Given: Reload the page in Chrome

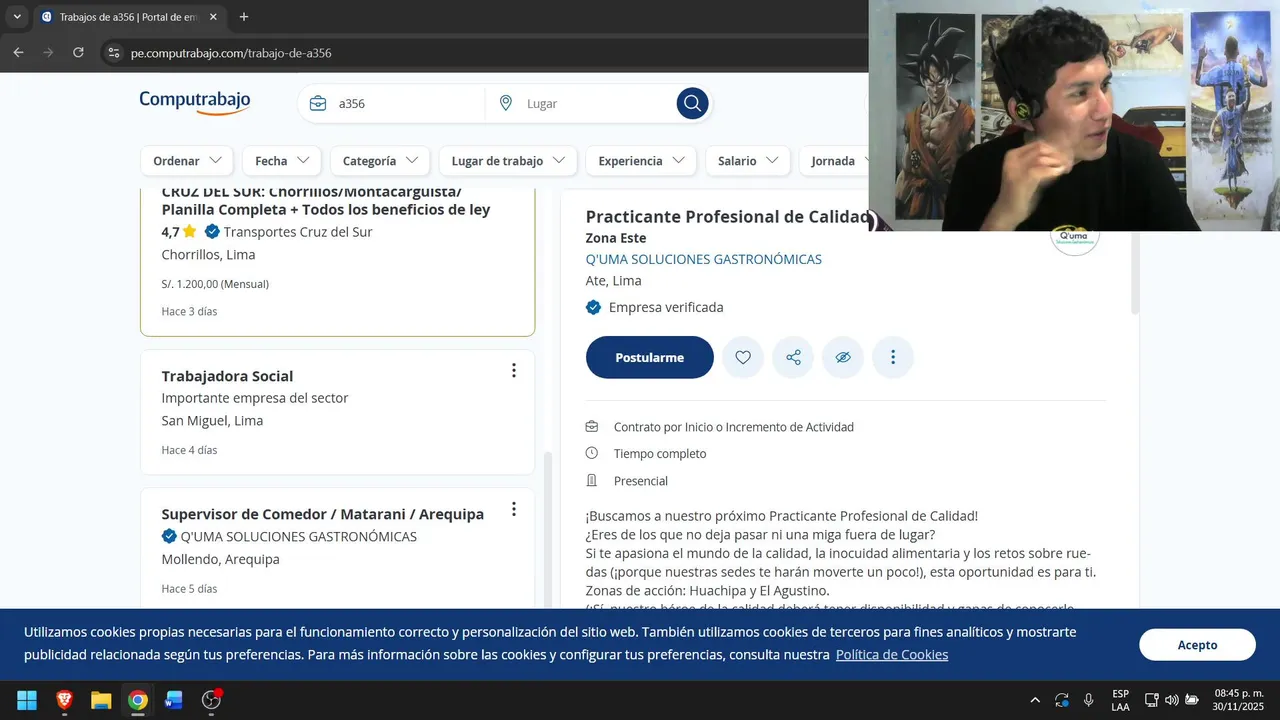Looking at the screenshot, I should tap(78, 52).
